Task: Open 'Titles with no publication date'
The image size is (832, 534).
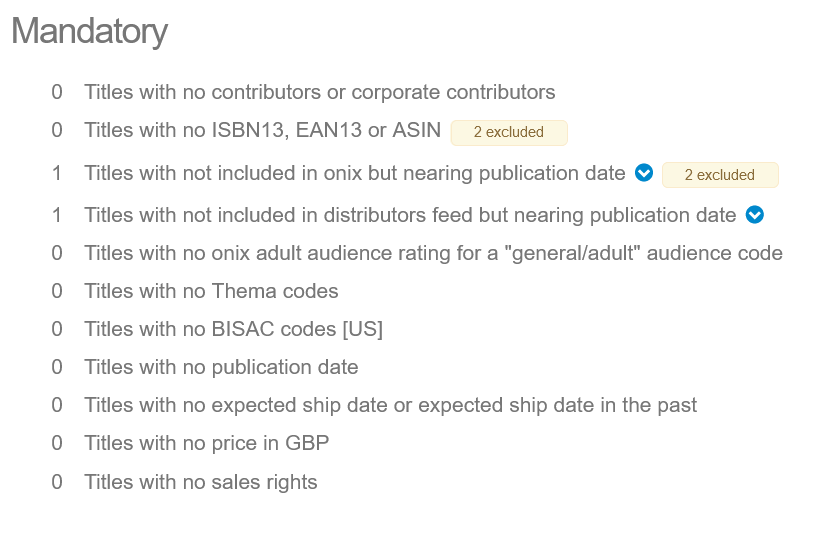Action: [221, 367]
